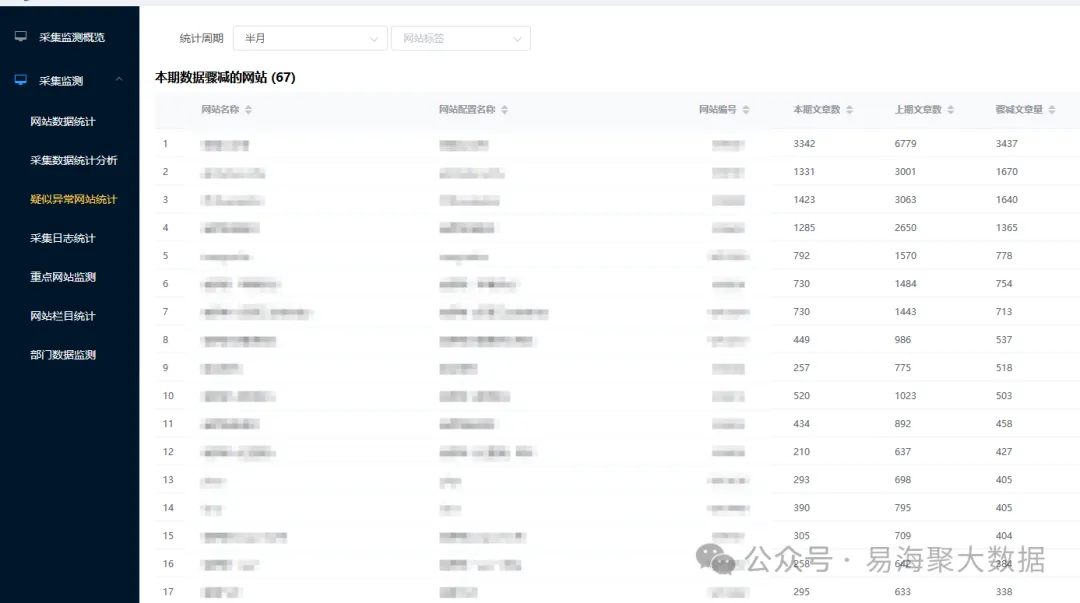Open 采集数据统计分析 menu item
The height and width of the screenshot is (603, 1080).
point(74,160)
